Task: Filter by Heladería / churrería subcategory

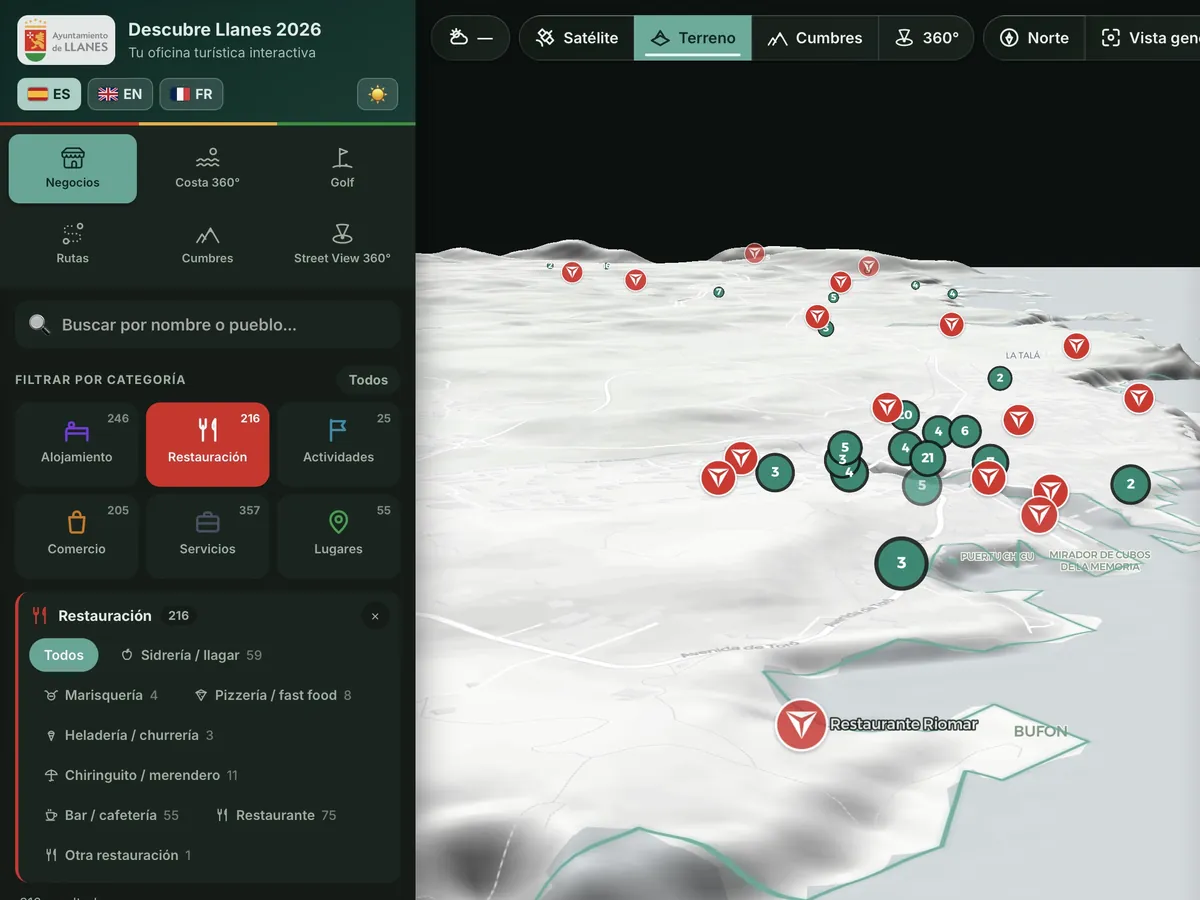Action: (130, 735)
